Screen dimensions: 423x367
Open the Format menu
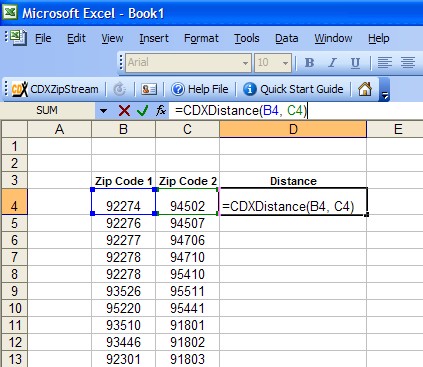coord(201,38)
